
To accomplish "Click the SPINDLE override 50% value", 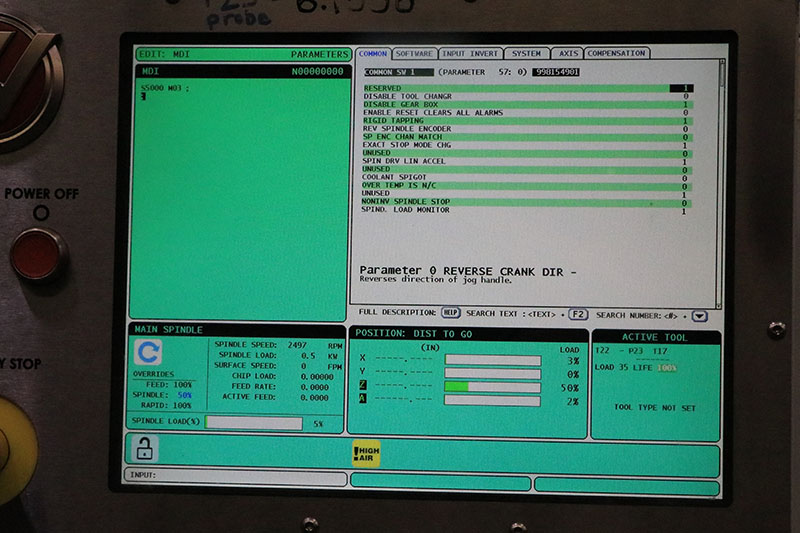I will click(x=184, y=395).
